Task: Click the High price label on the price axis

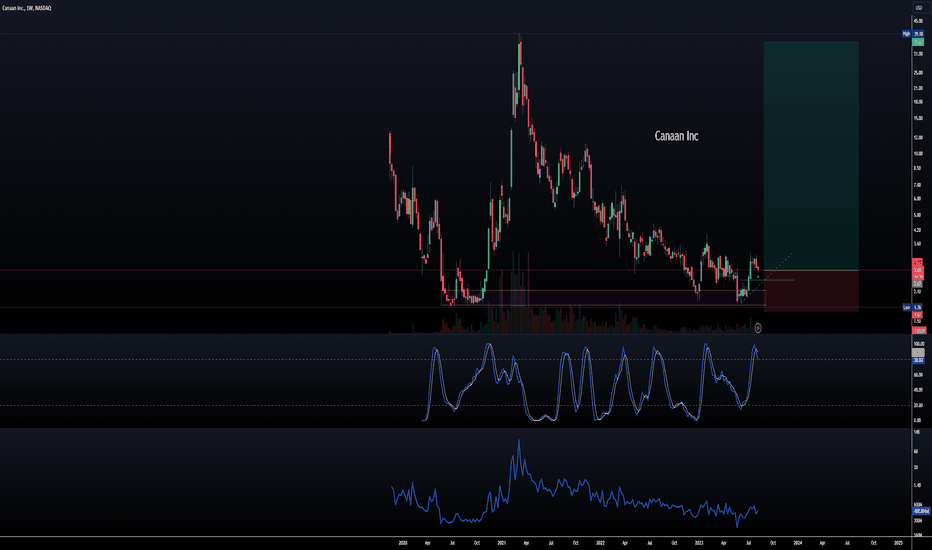Action: (913, 34)
